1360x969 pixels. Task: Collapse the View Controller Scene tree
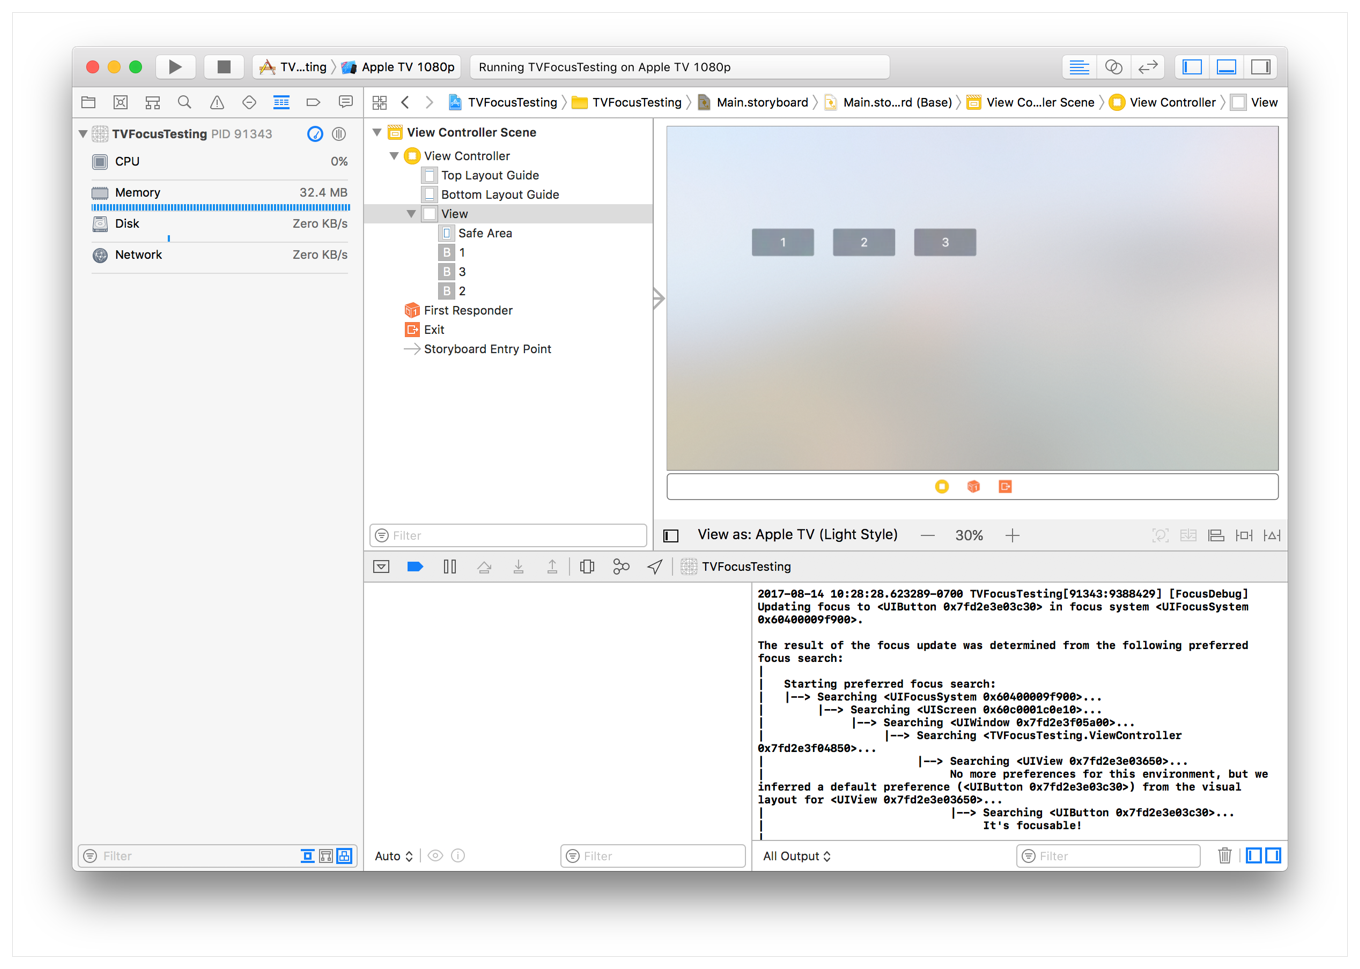pos(377,132)
